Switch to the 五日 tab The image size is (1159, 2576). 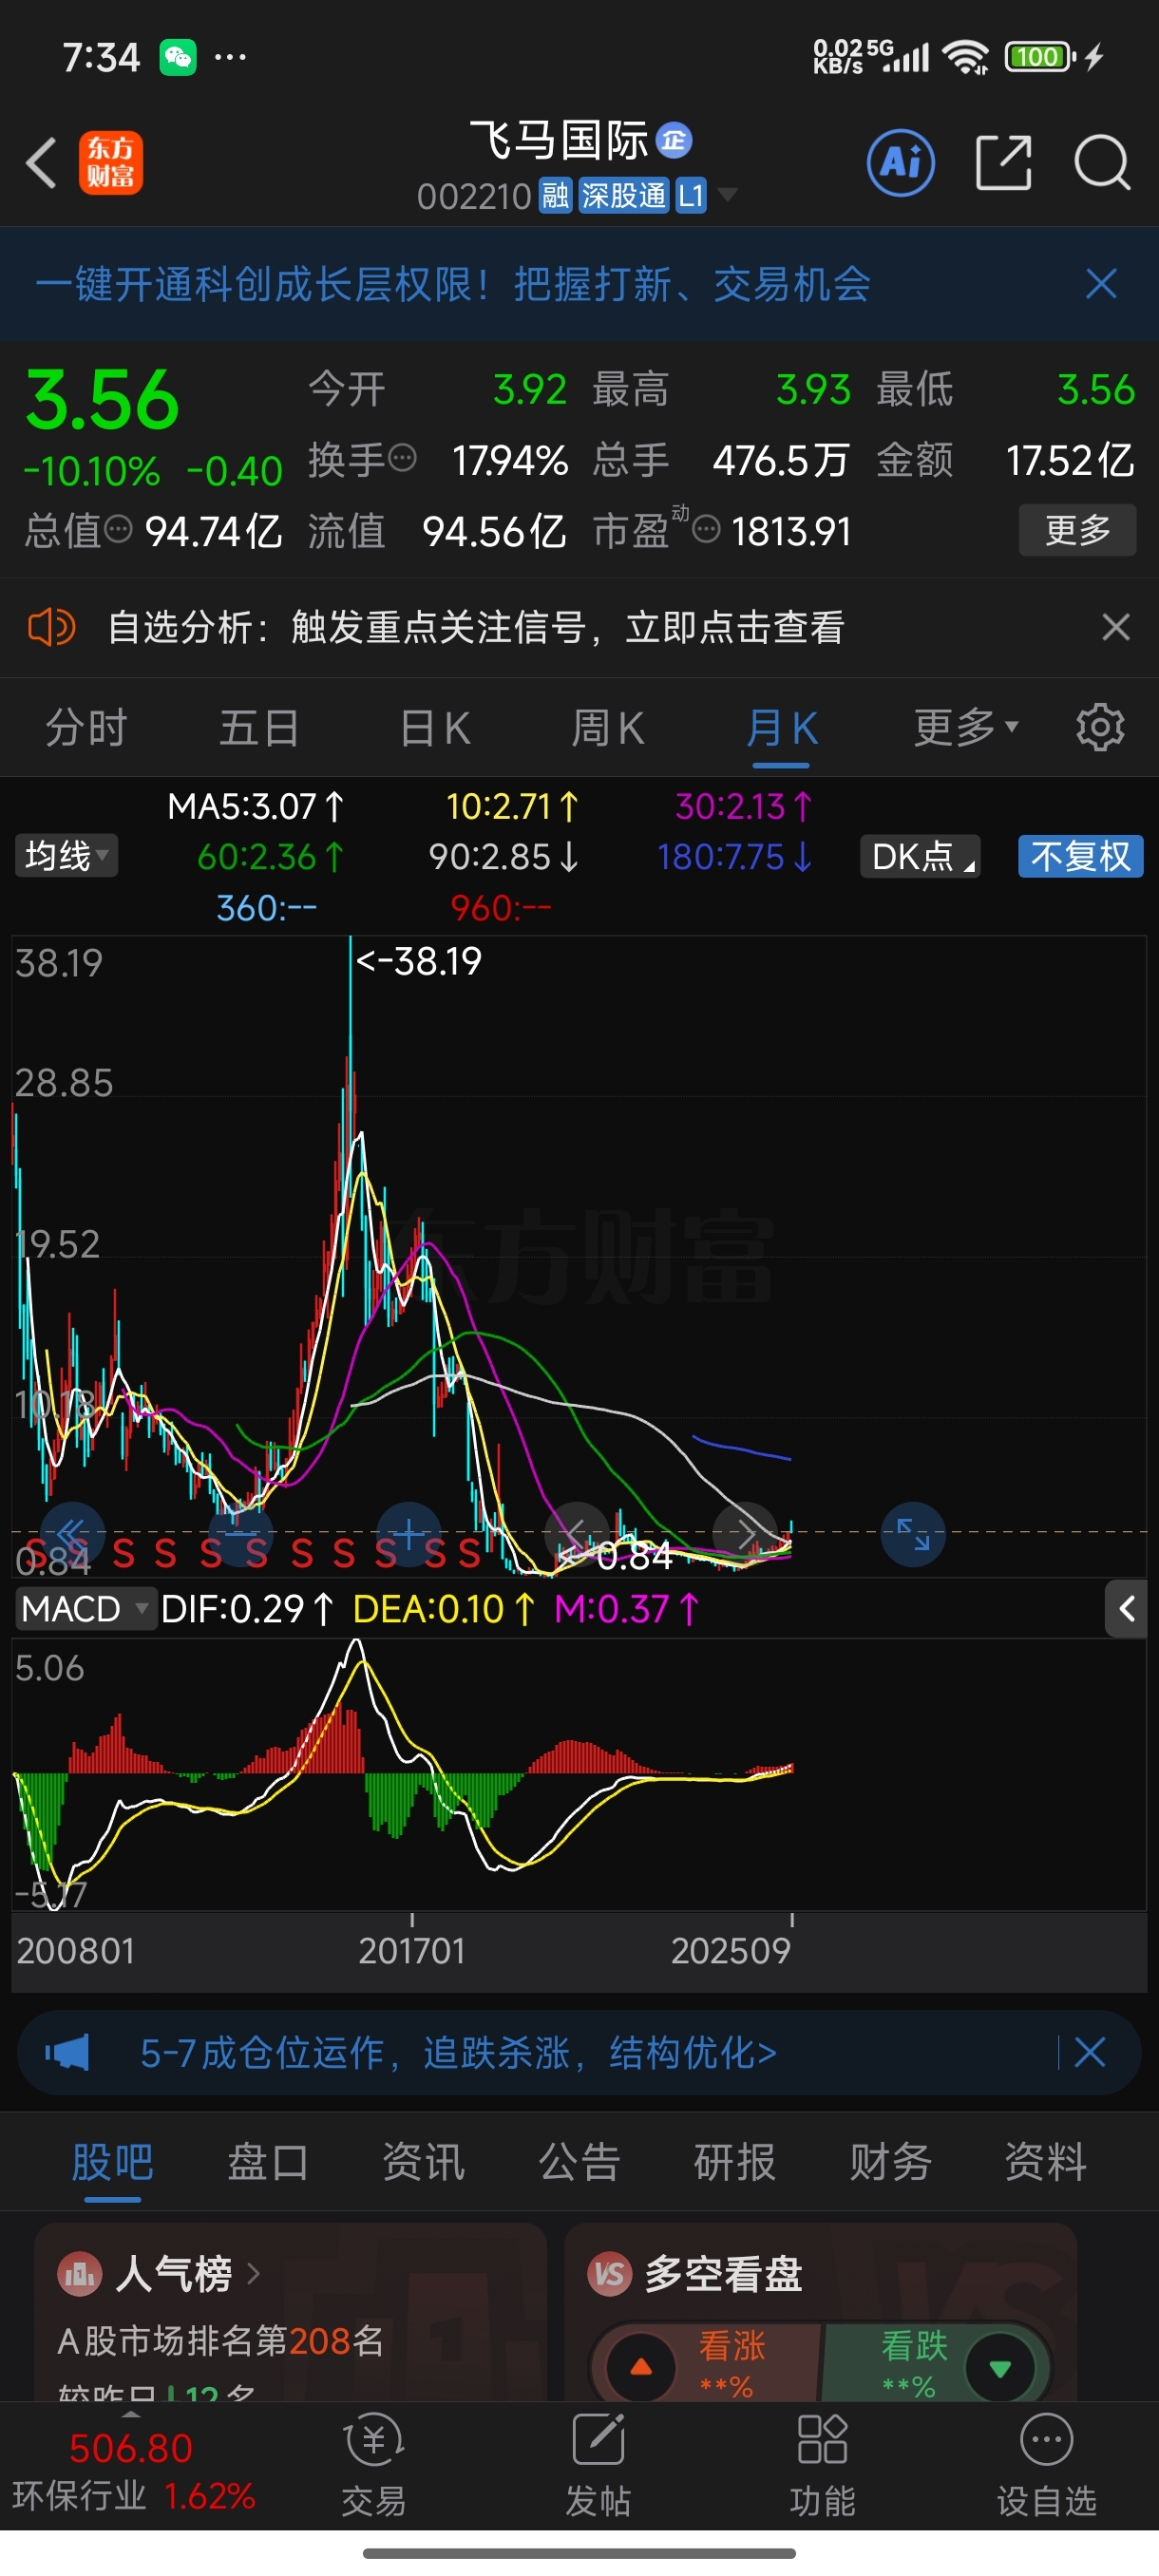259,727
